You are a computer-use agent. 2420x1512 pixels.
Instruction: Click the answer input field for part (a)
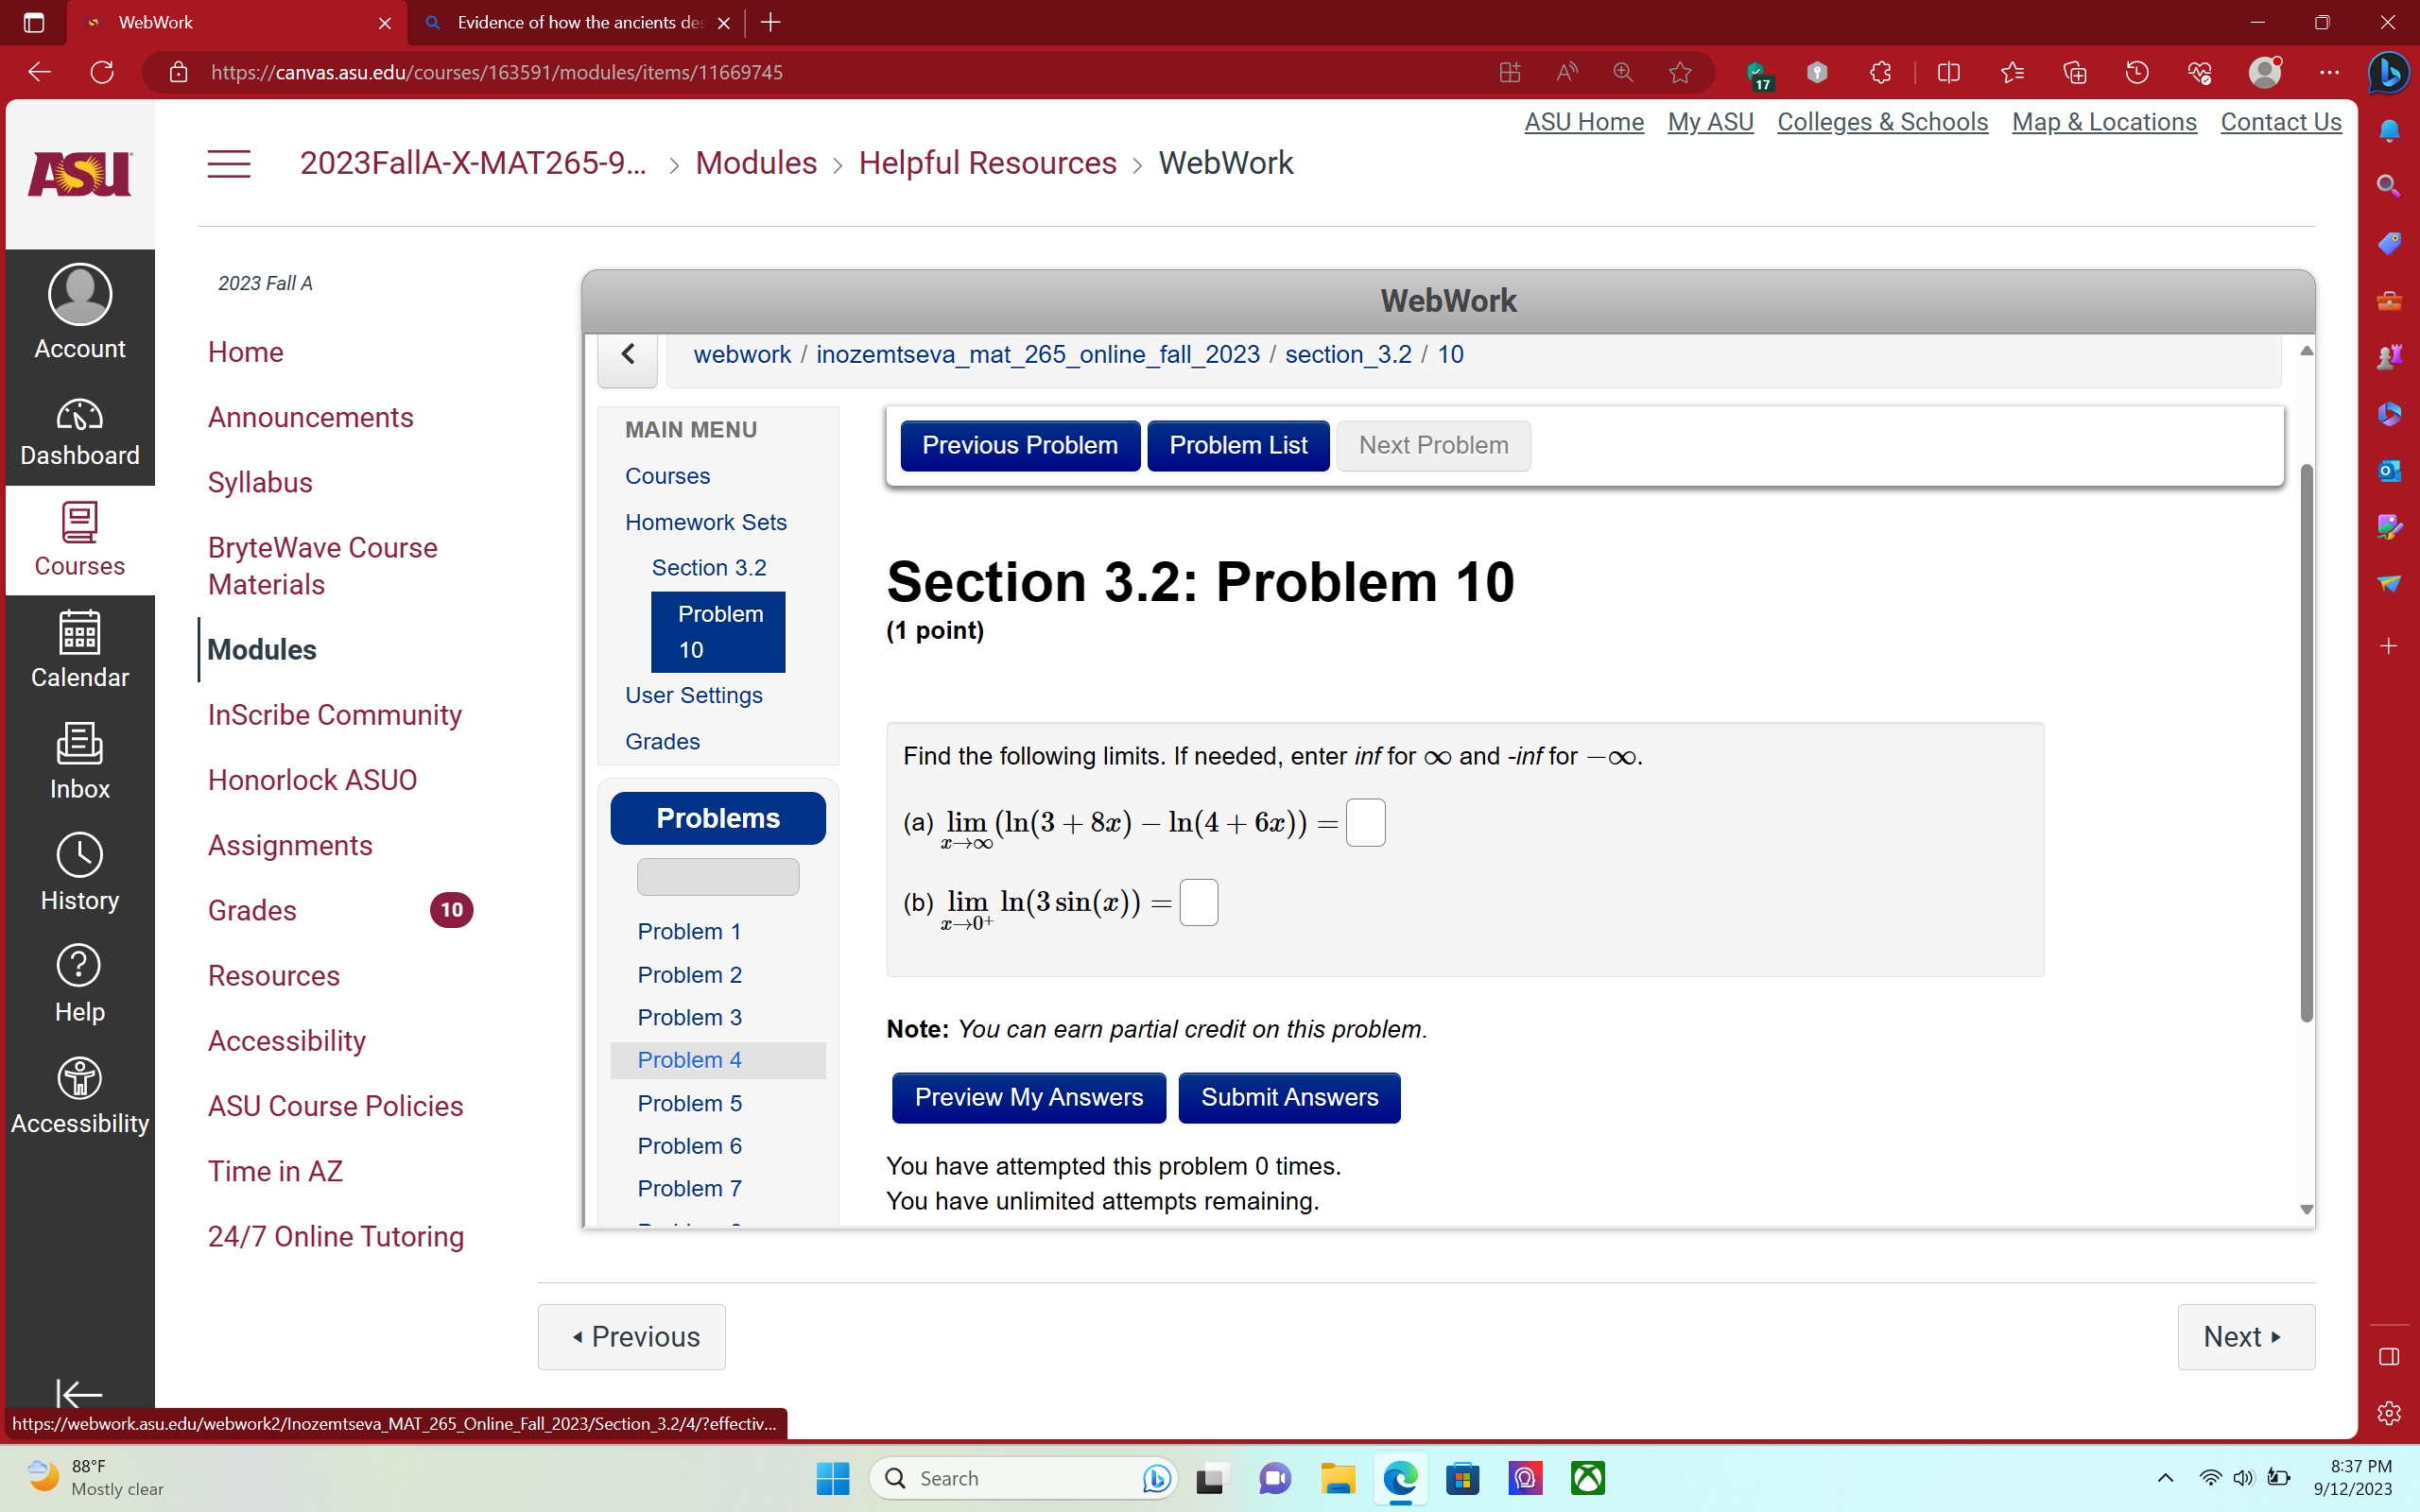(1364, 822)
